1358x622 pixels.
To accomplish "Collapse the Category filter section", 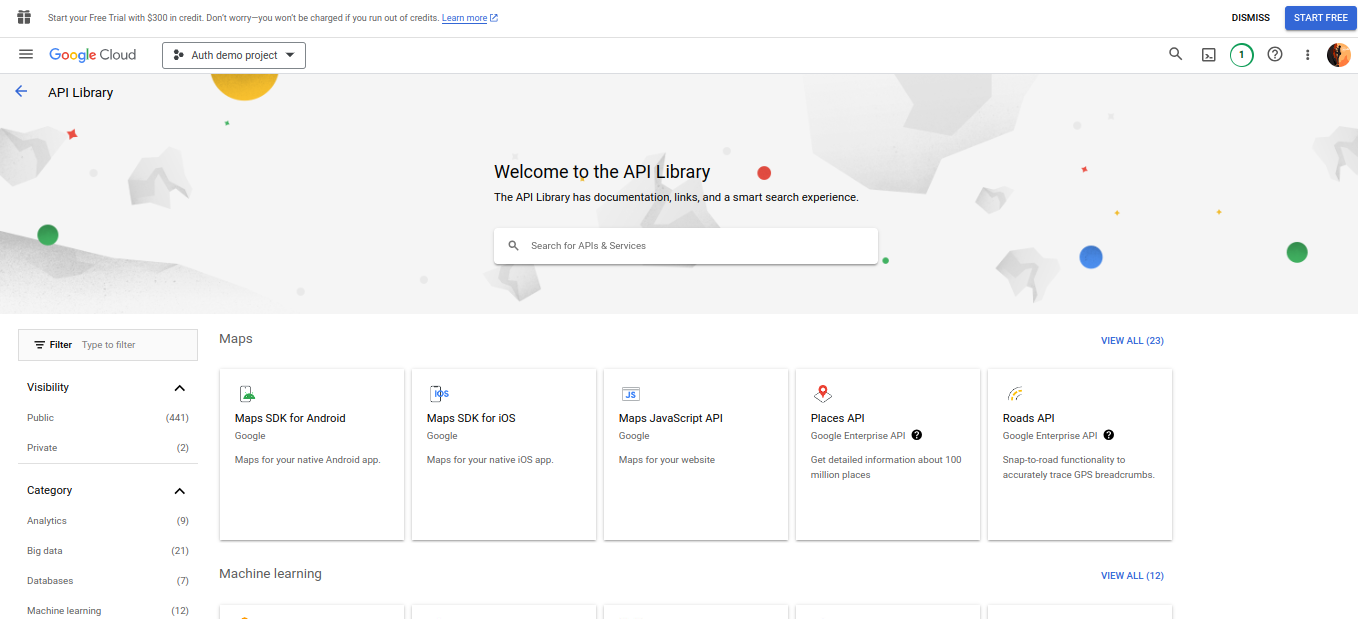I will click(180, 491).
